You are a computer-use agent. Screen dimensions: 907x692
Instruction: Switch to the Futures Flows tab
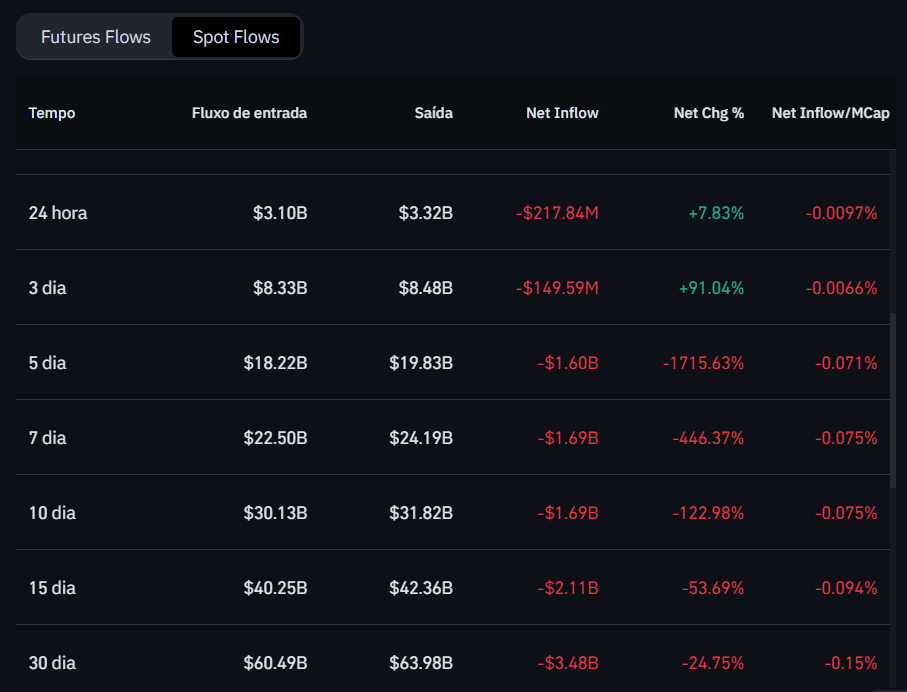(x=96, y=37)
